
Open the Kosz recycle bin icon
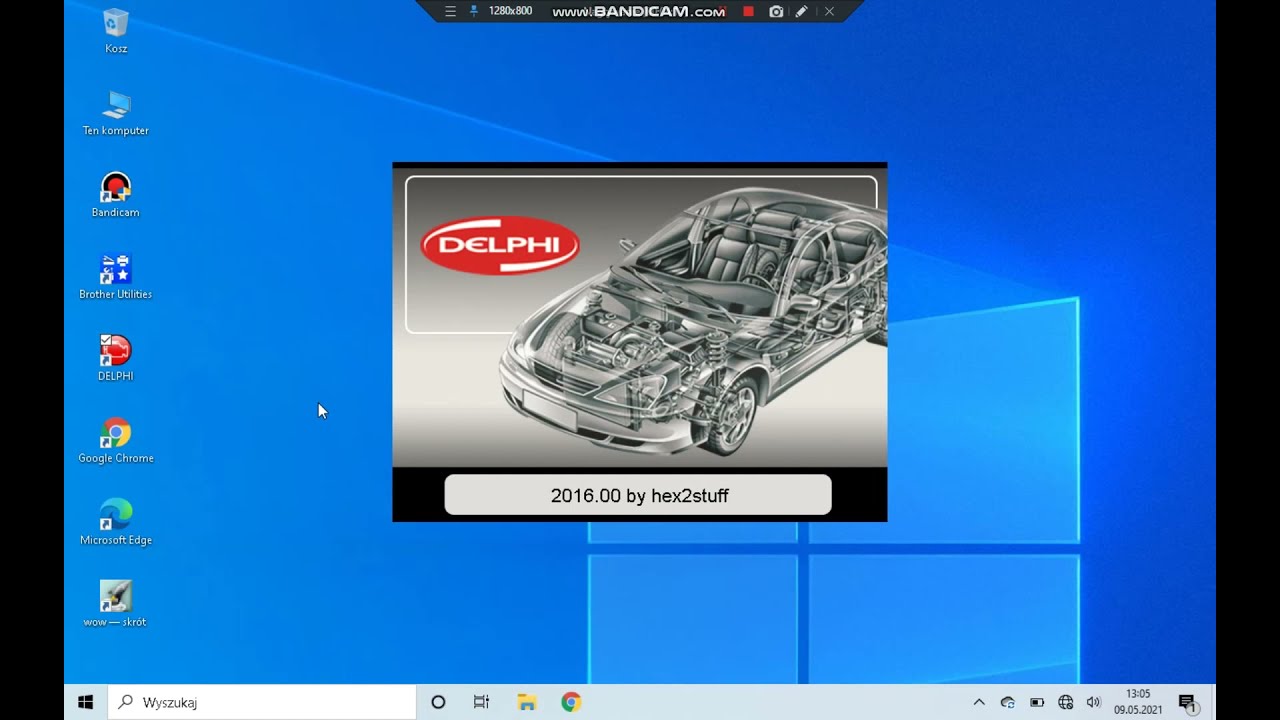[x=116, y=30]
